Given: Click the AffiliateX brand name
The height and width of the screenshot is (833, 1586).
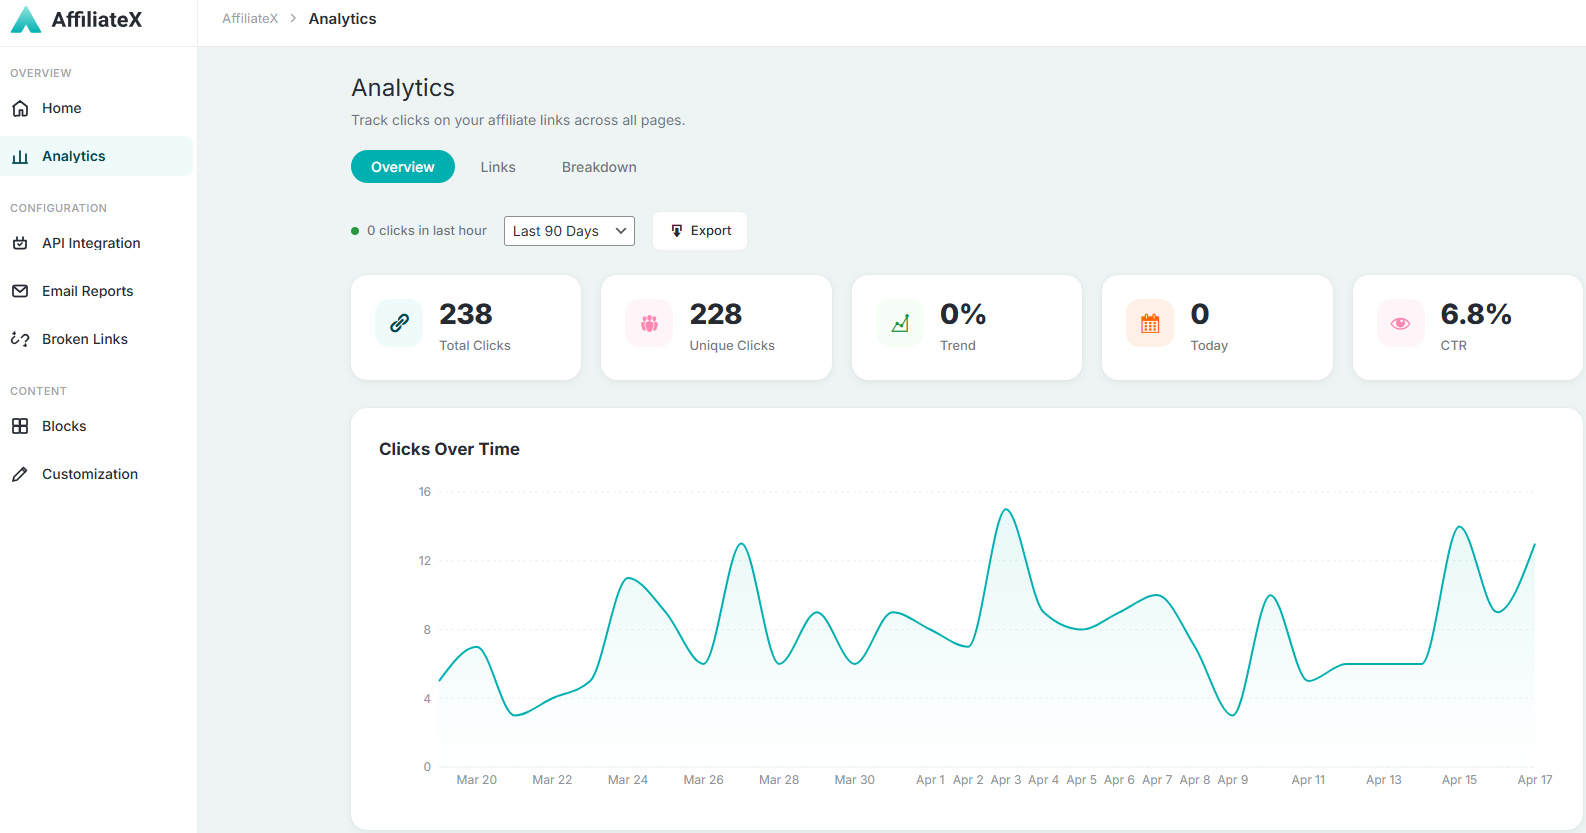Looking at the screenshot, I should 97,20.
